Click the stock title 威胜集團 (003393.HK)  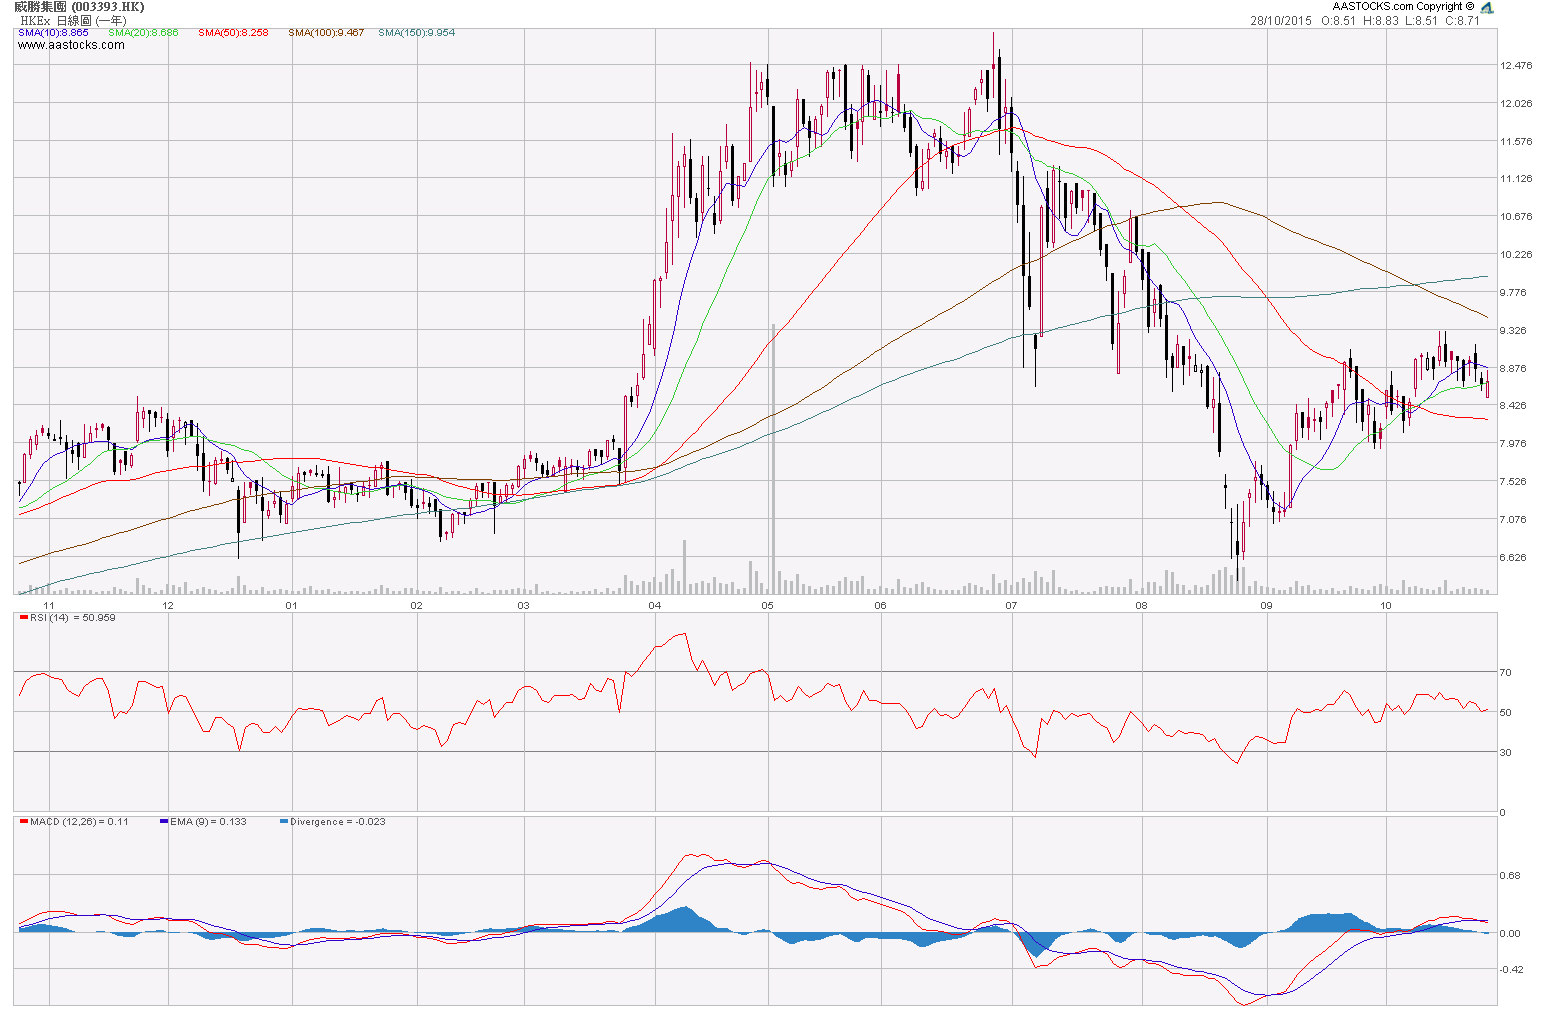[x=80, y=7]
